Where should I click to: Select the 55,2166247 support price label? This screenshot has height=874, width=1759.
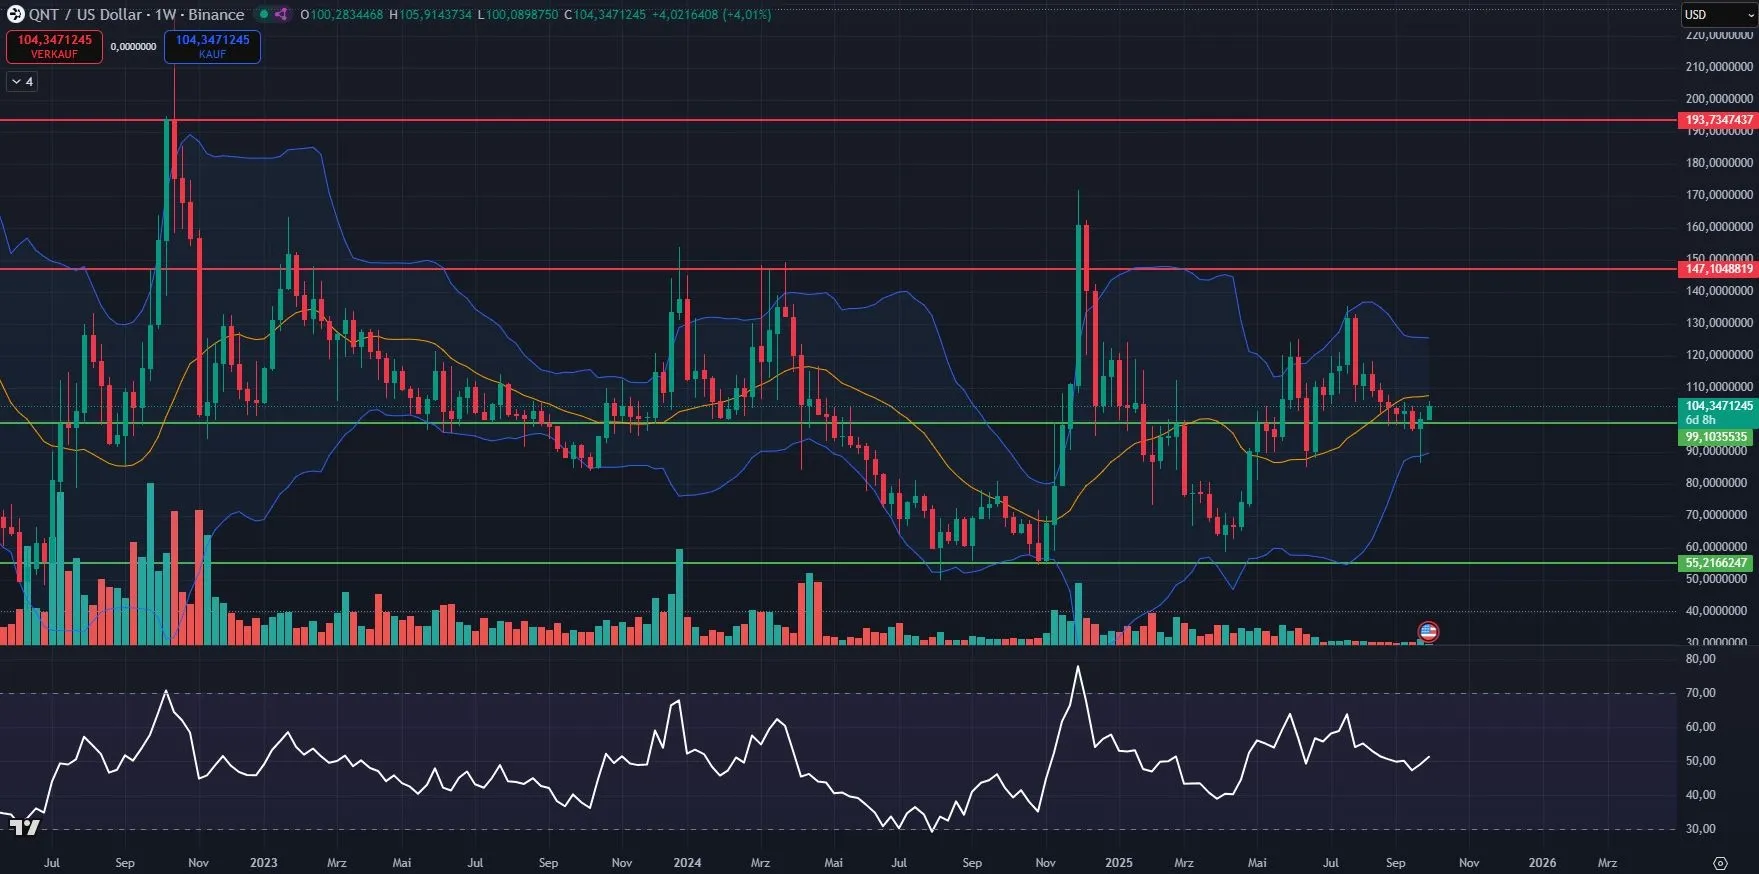click(x=1716, y=563)
